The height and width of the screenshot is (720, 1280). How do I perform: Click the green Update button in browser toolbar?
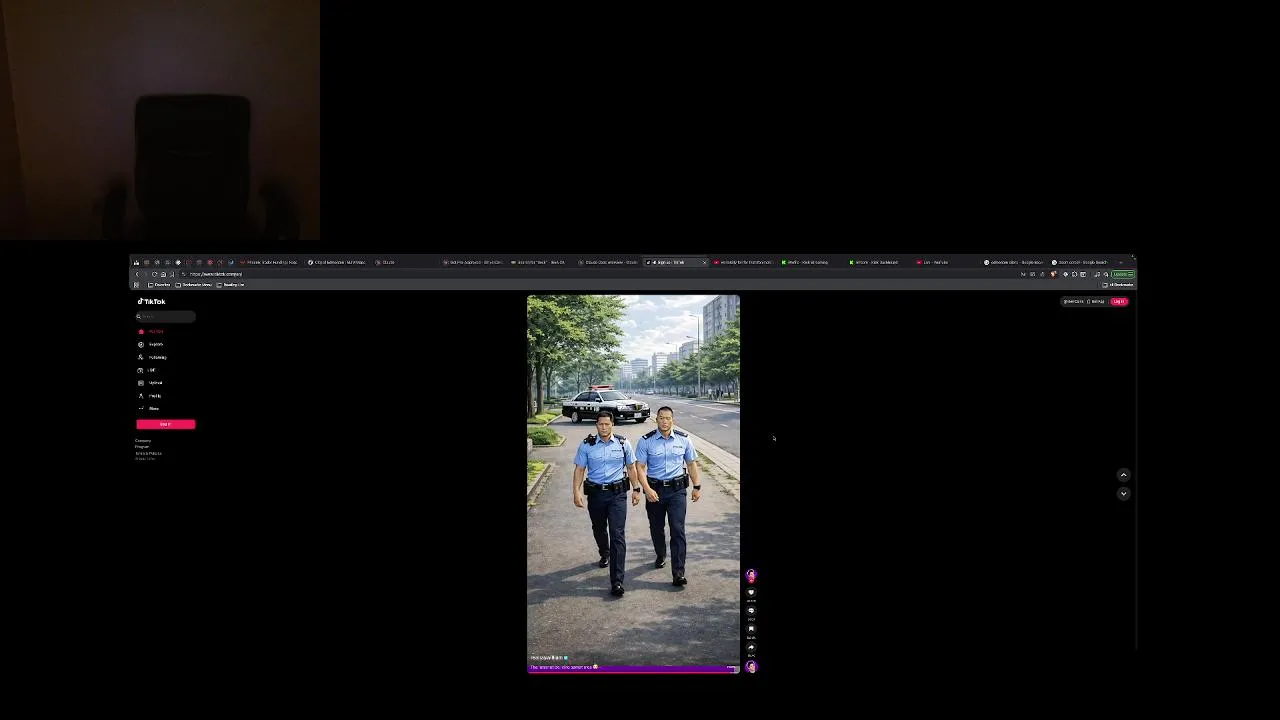[1123, 274]
